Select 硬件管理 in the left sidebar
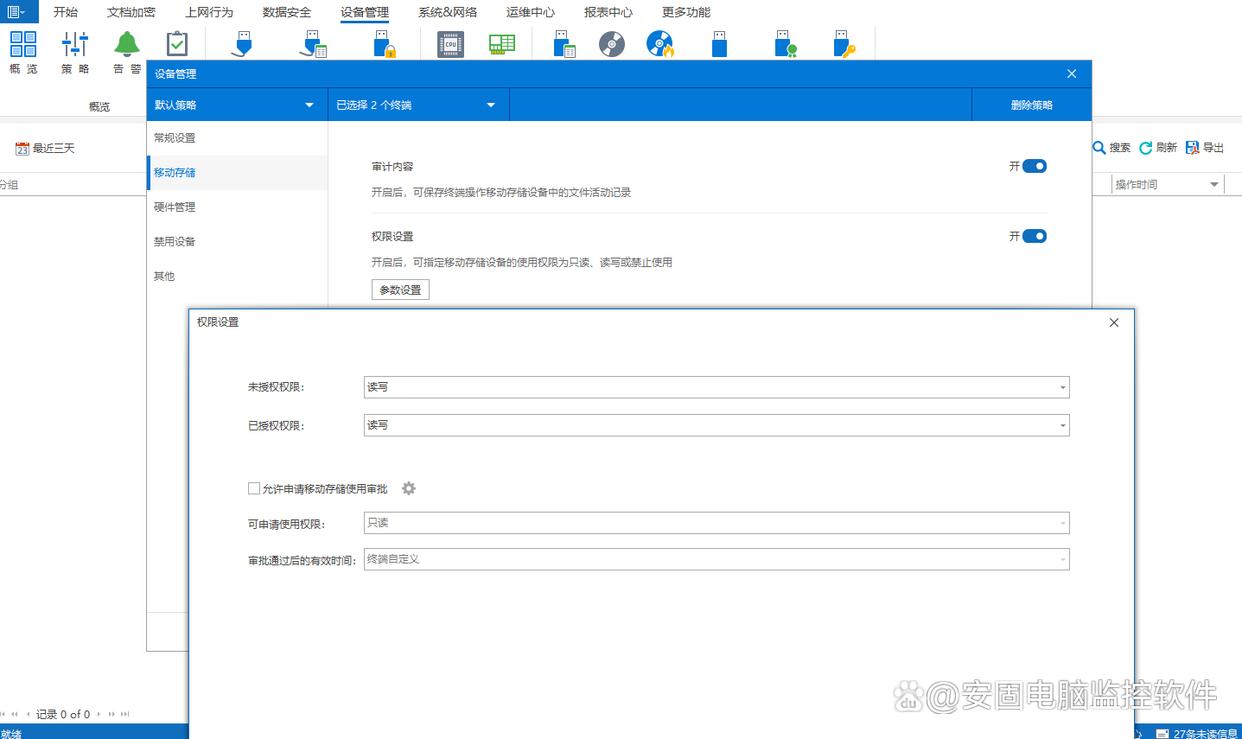This screenshot has height=739, width=1242. [x=175, y=207]
